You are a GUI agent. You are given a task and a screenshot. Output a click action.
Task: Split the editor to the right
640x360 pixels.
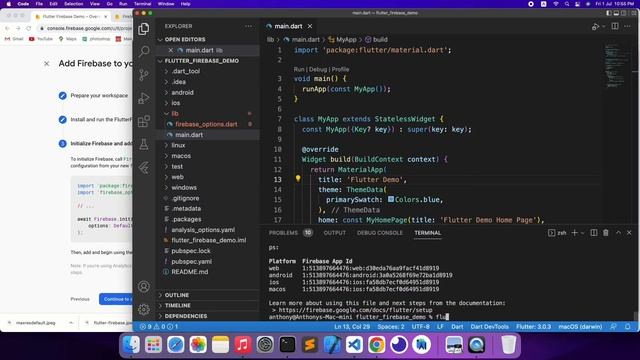coord(615,26)
